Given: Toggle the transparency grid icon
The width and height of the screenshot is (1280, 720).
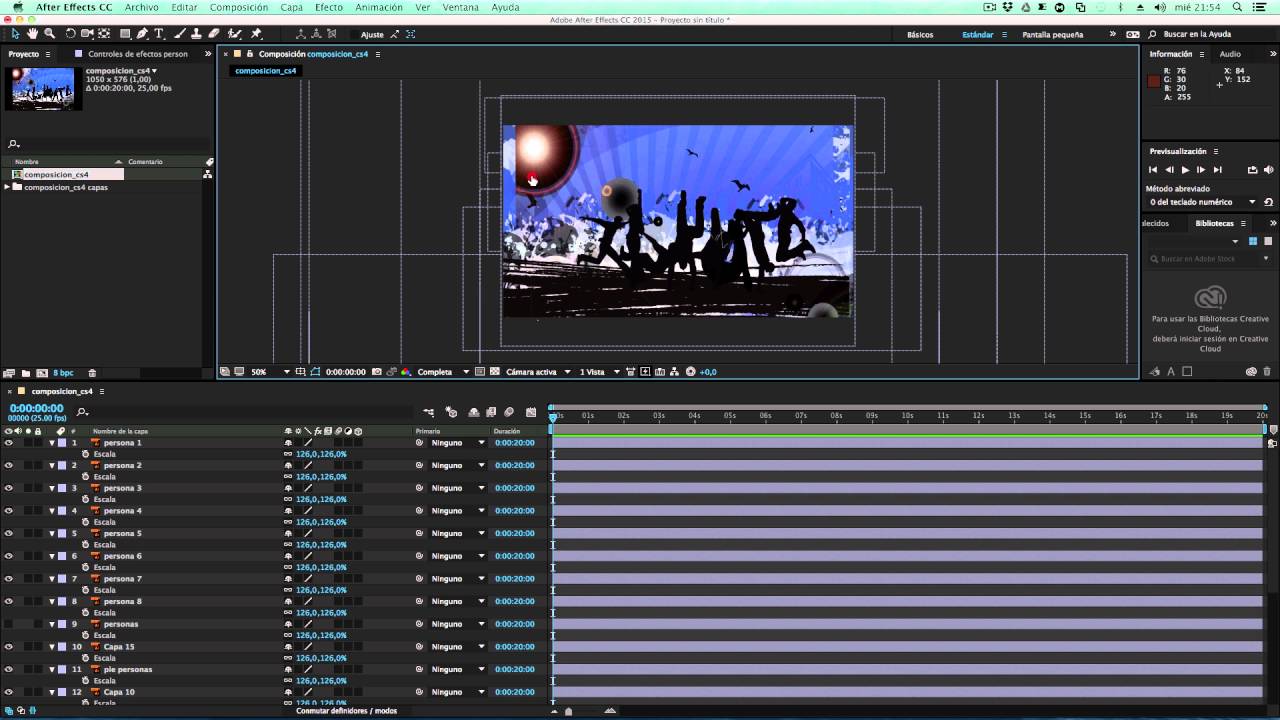Looking at the screenshot, I should click(x=494, y=372).
